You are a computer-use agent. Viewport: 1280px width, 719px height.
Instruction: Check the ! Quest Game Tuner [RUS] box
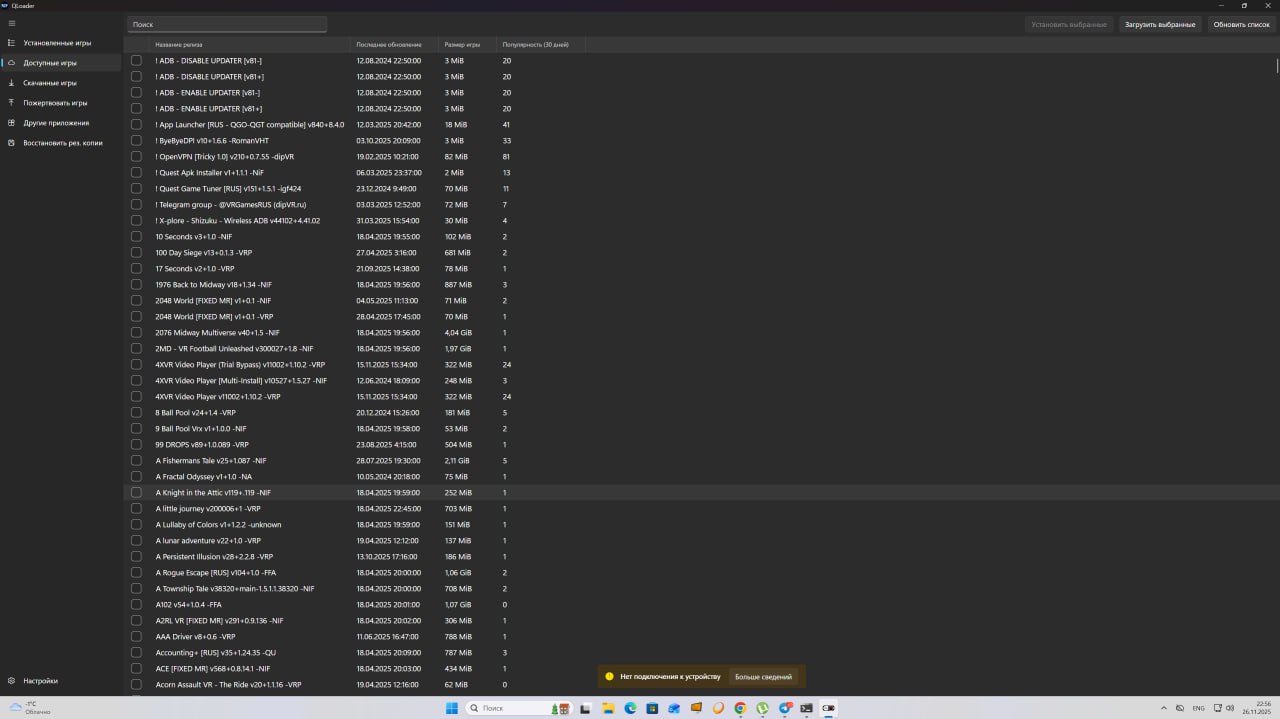[137, 189]
